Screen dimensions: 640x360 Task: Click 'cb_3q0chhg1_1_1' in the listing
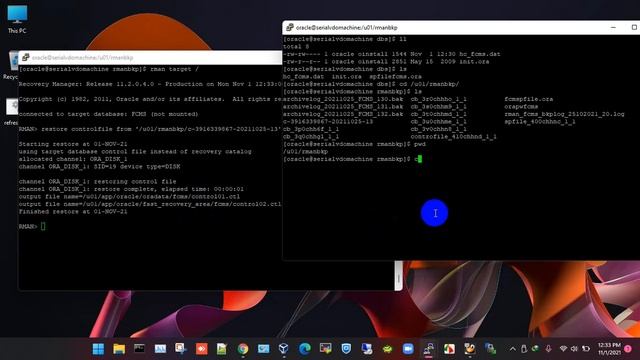311,136
